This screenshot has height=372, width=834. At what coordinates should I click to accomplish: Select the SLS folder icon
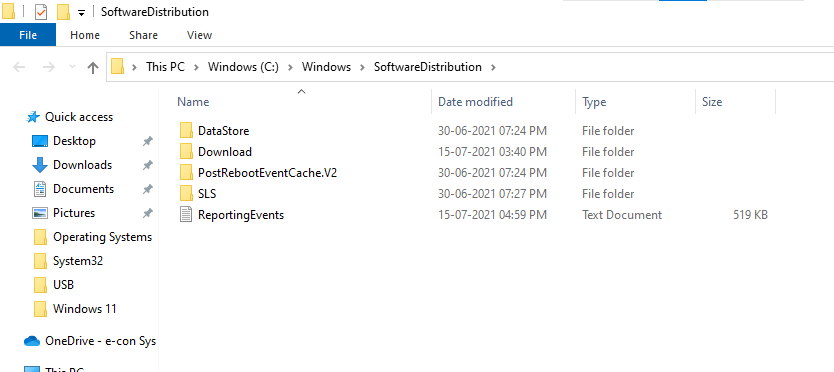186,194
